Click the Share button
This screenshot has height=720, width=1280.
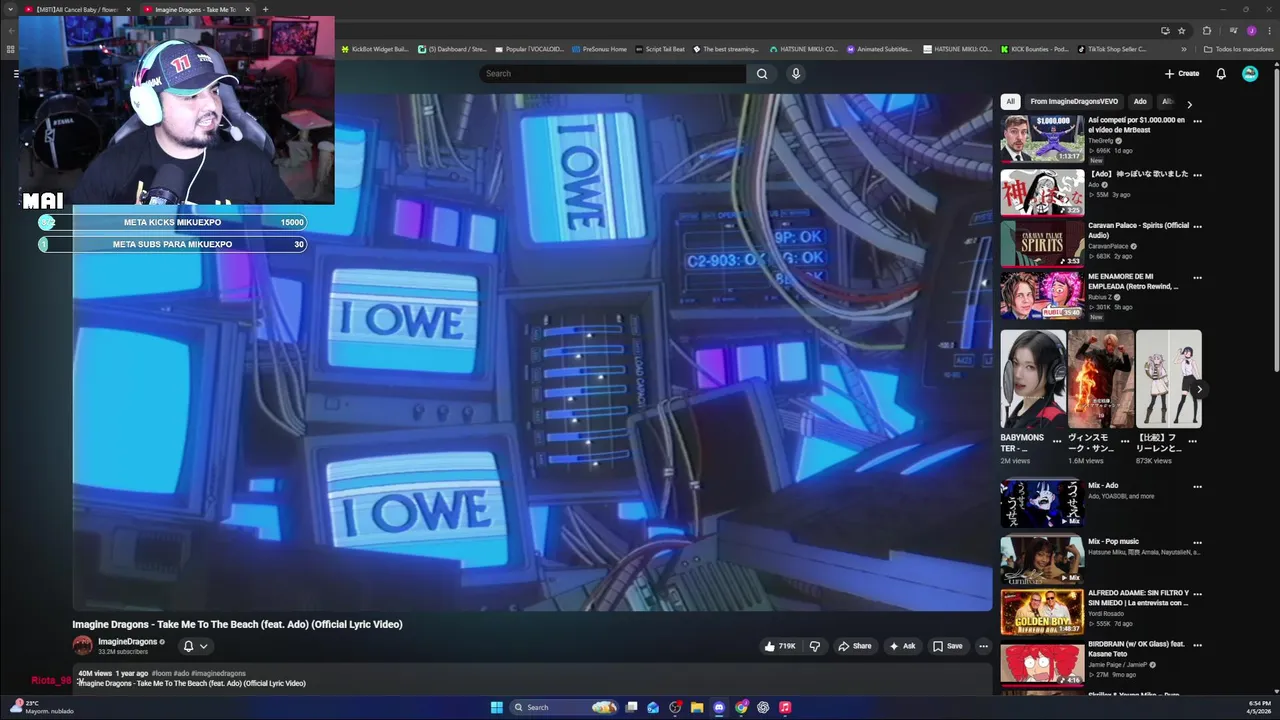[x=855, y=646]
